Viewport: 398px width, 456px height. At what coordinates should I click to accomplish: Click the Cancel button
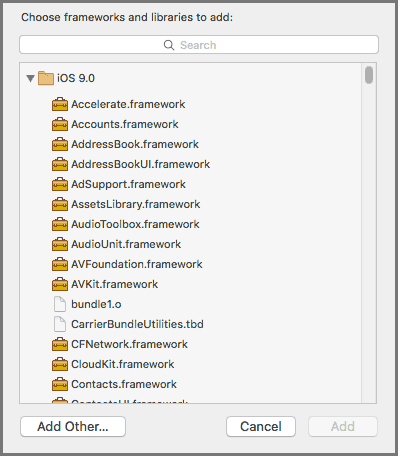(261, 426)
